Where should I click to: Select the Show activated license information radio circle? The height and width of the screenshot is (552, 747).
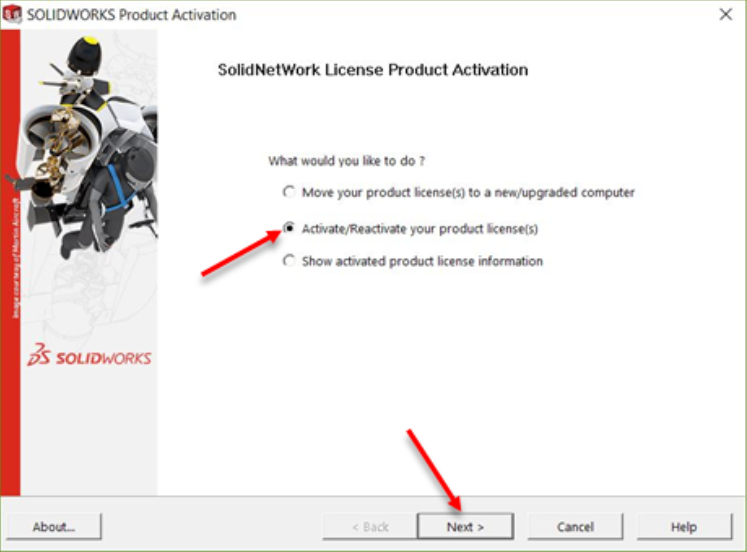point(289,261)
